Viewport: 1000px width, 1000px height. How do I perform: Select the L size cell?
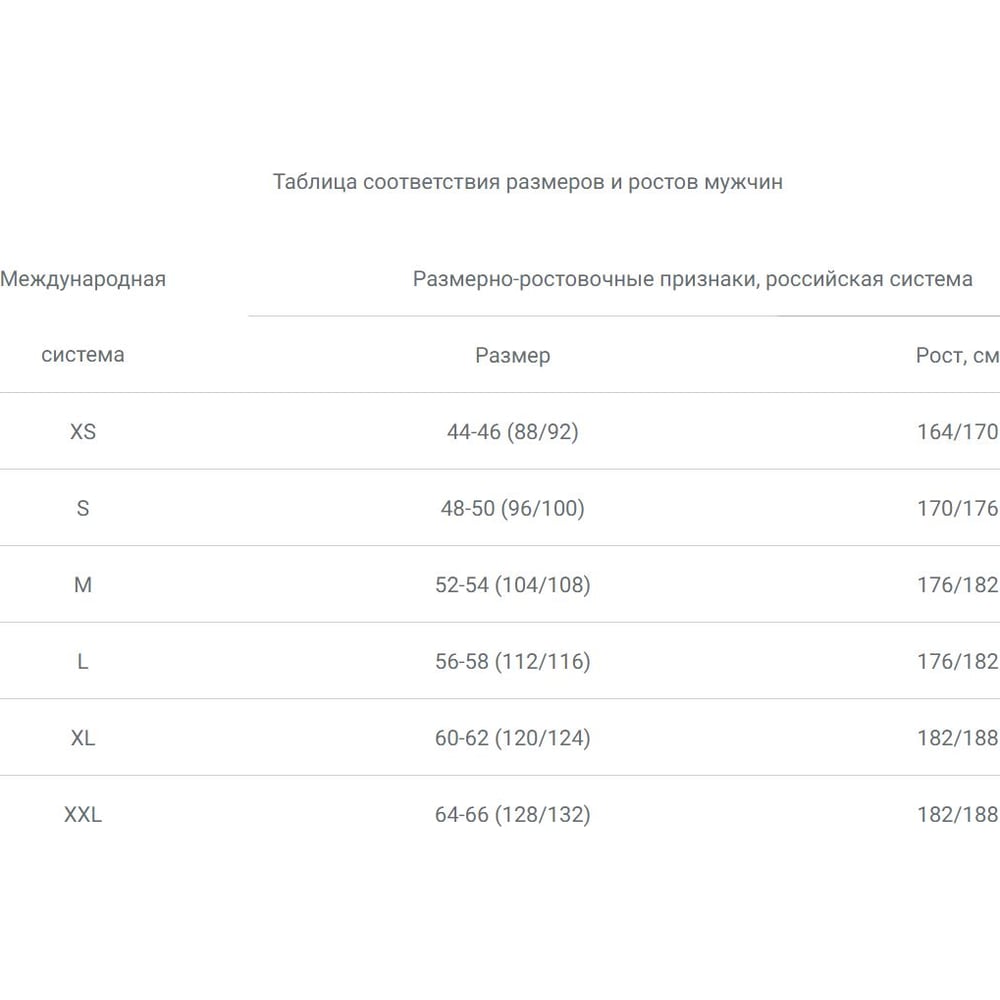(83, 661)
